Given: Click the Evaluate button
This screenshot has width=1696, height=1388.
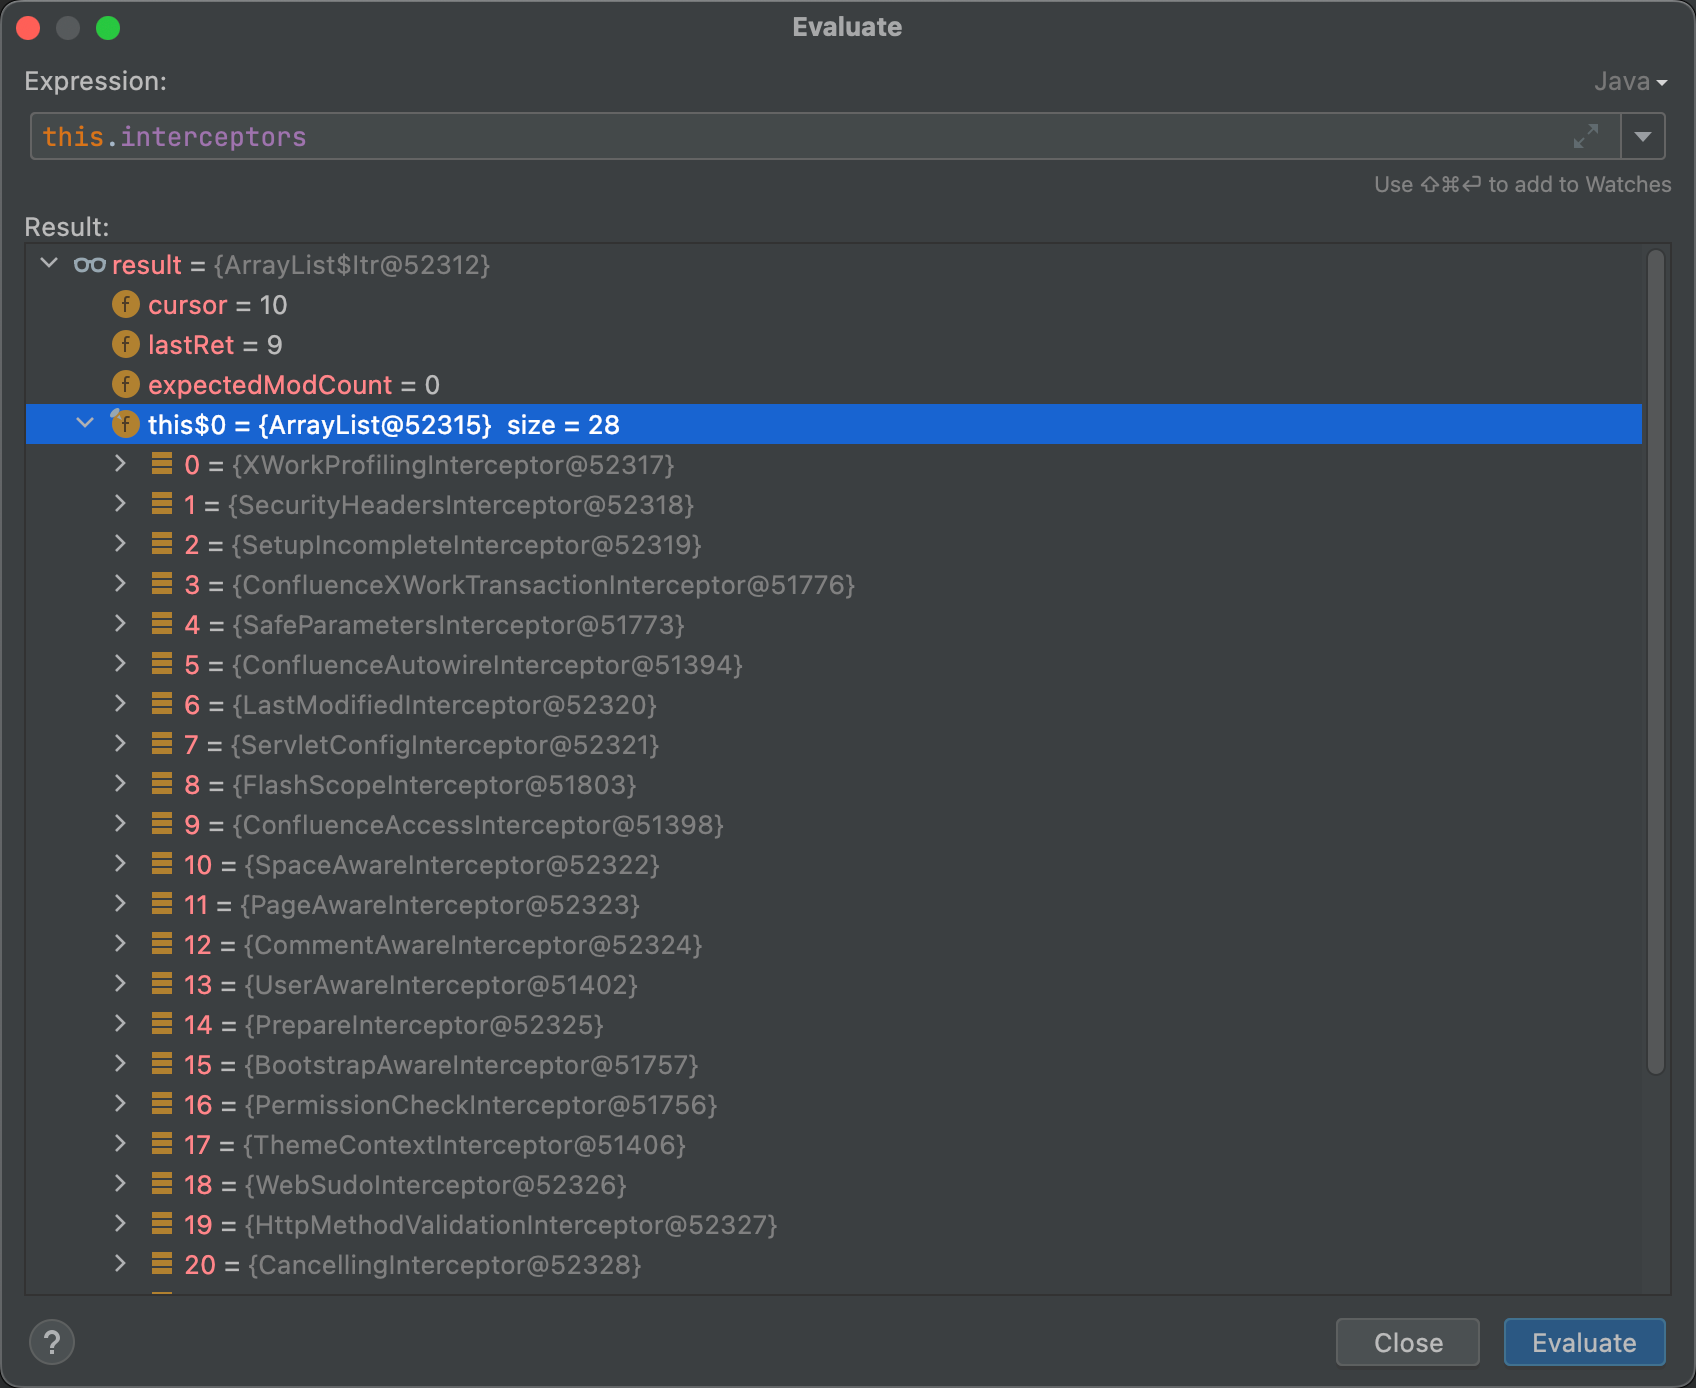Looking at the screenshot, I should pos(1584,1342).
